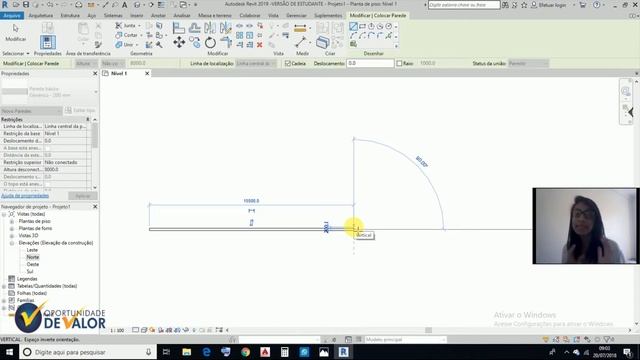The height and width of the screenshot is (360, 640).
Task: Open the Ajuda de propriedades link
Action: pyautogui.click(x=25, y=196)
